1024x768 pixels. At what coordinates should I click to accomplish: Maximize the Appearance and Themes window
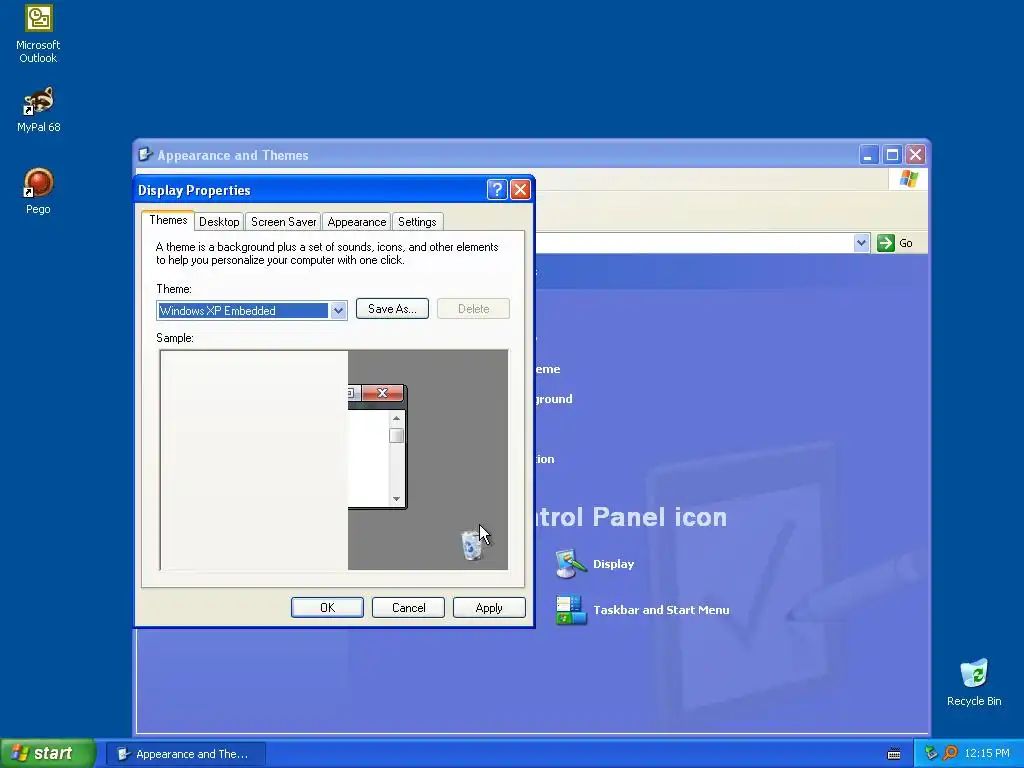(x=892, y=155)
